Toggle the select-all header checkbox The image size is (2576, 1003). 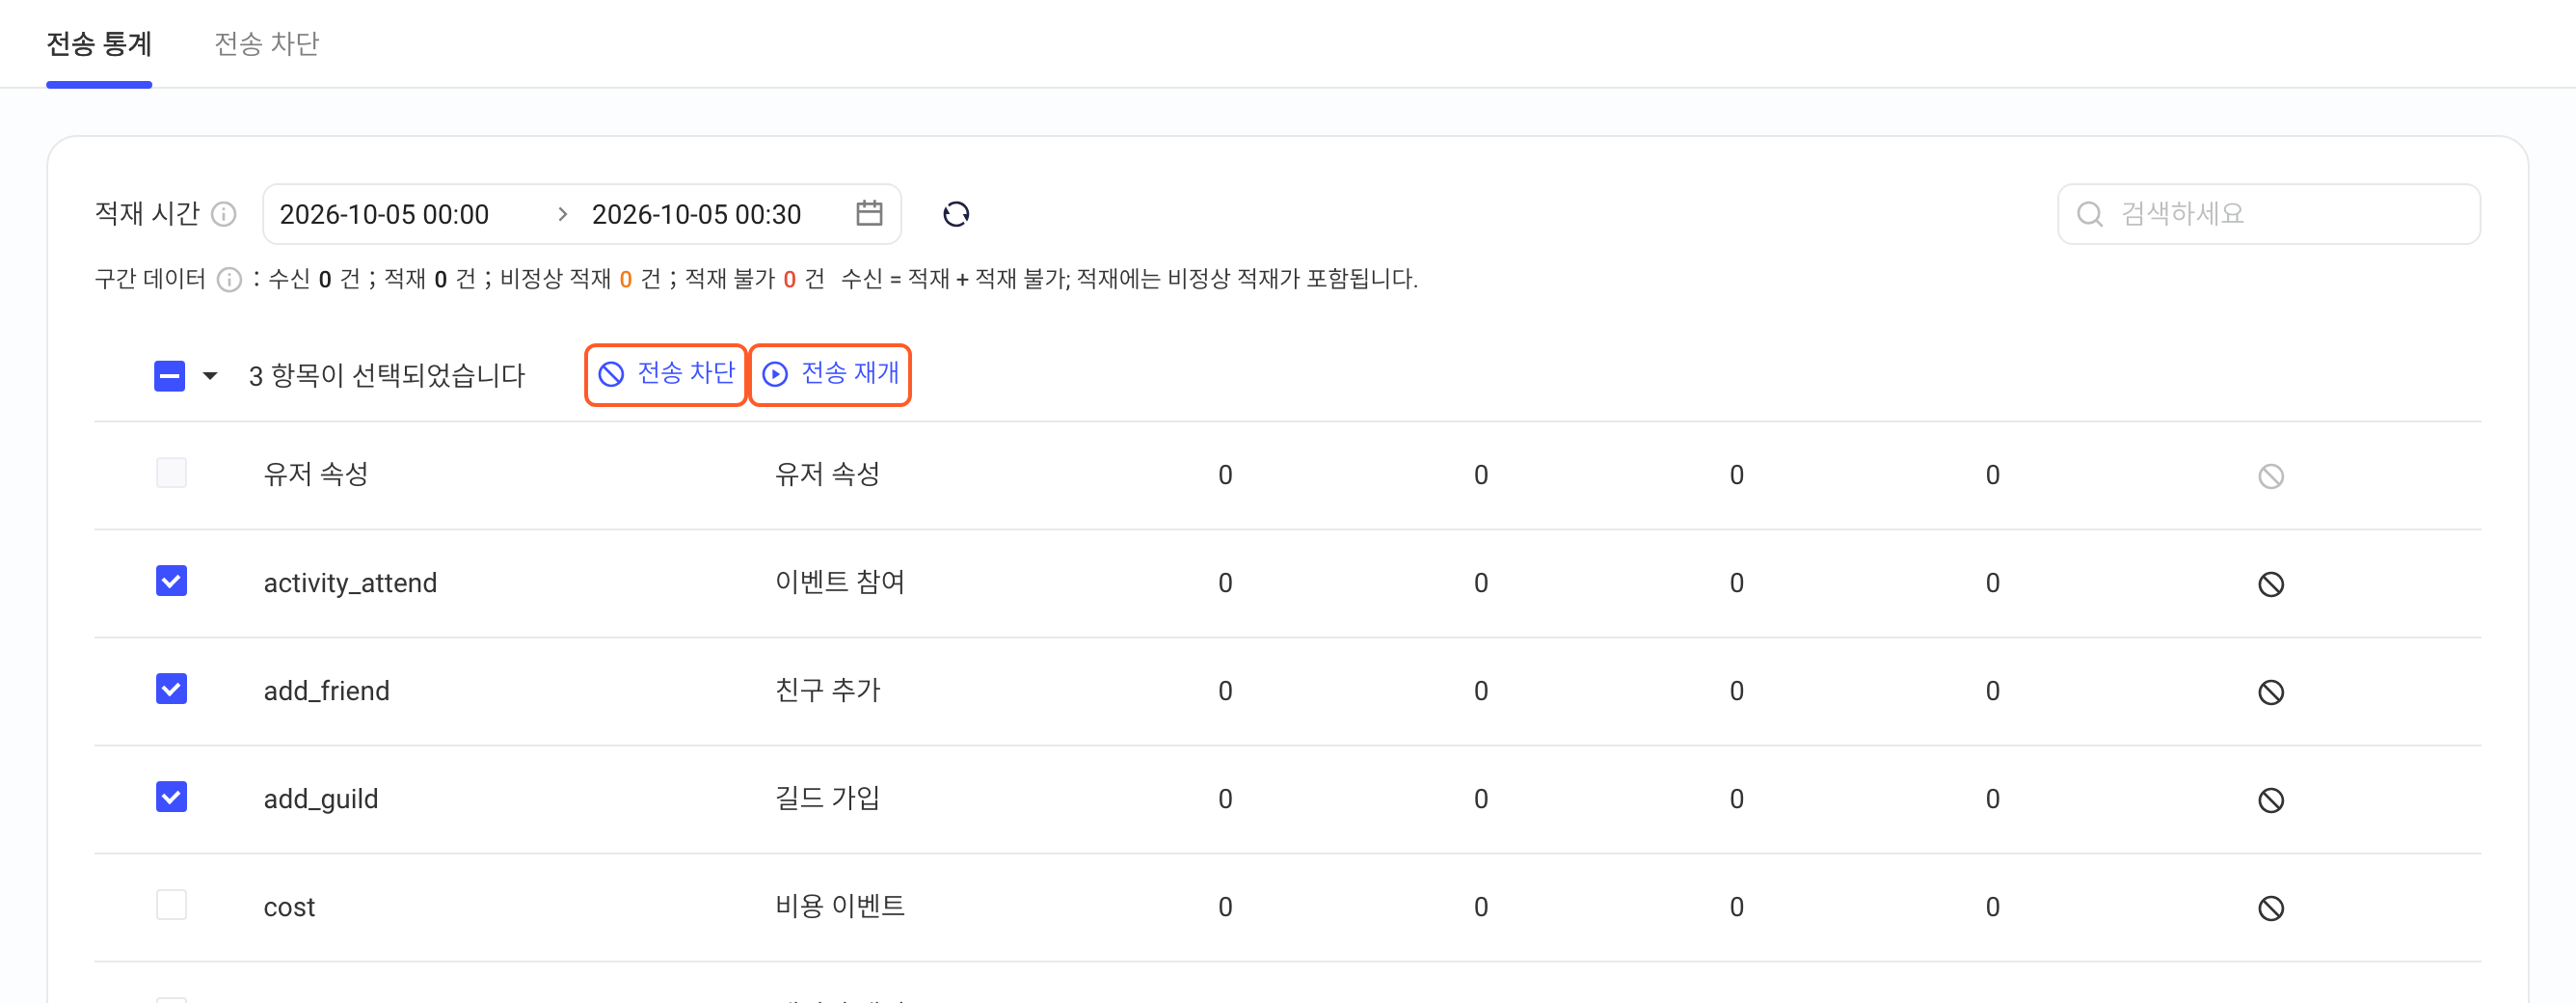pos(170,376)
